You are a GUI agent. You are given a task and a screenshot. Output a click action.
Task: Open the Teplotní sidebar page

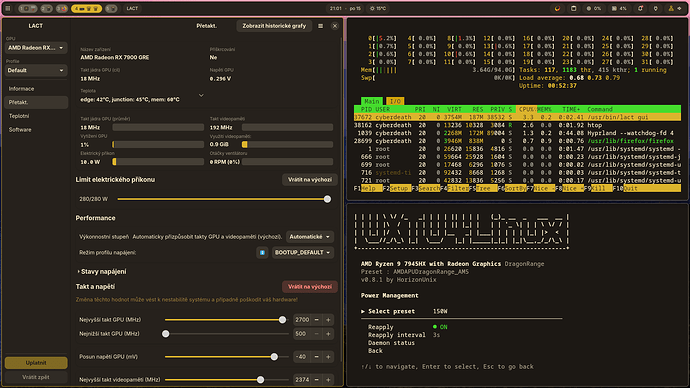[x=36, y=116]
